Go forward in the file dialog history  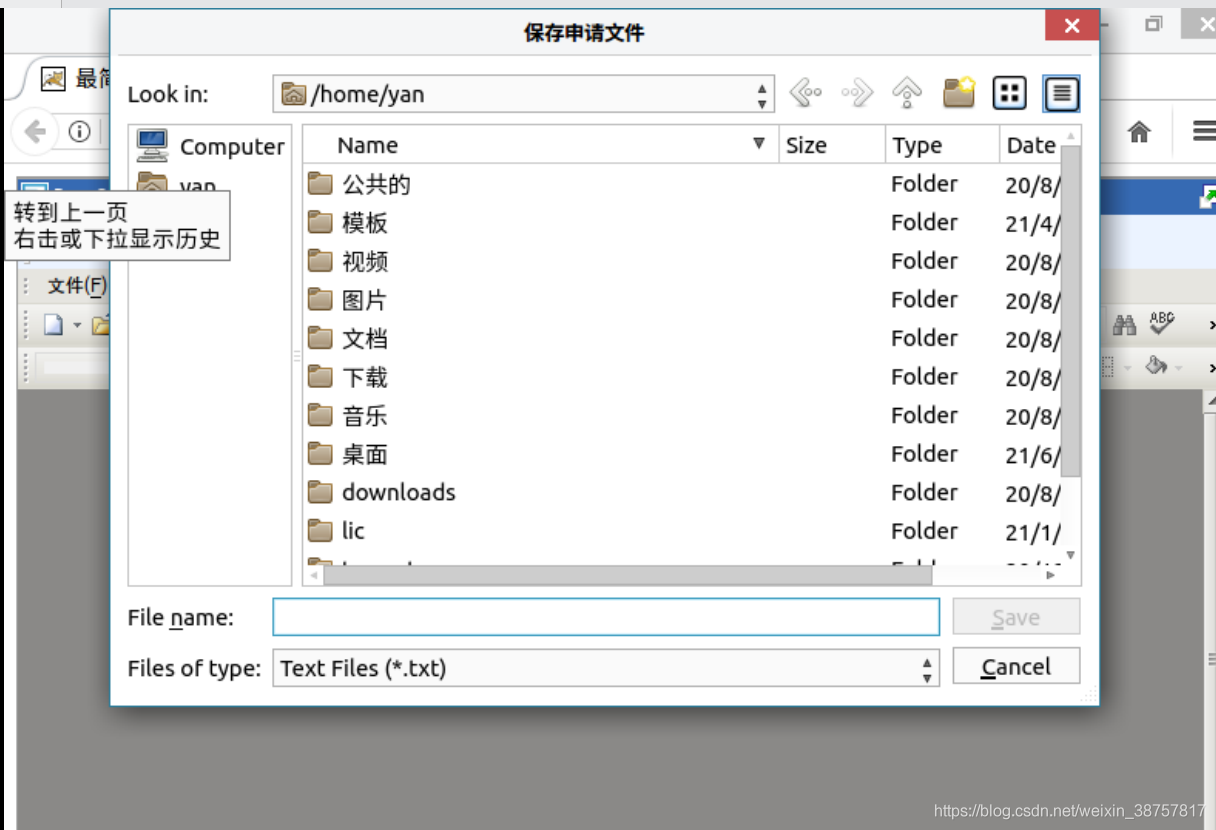tap(857, 94)
